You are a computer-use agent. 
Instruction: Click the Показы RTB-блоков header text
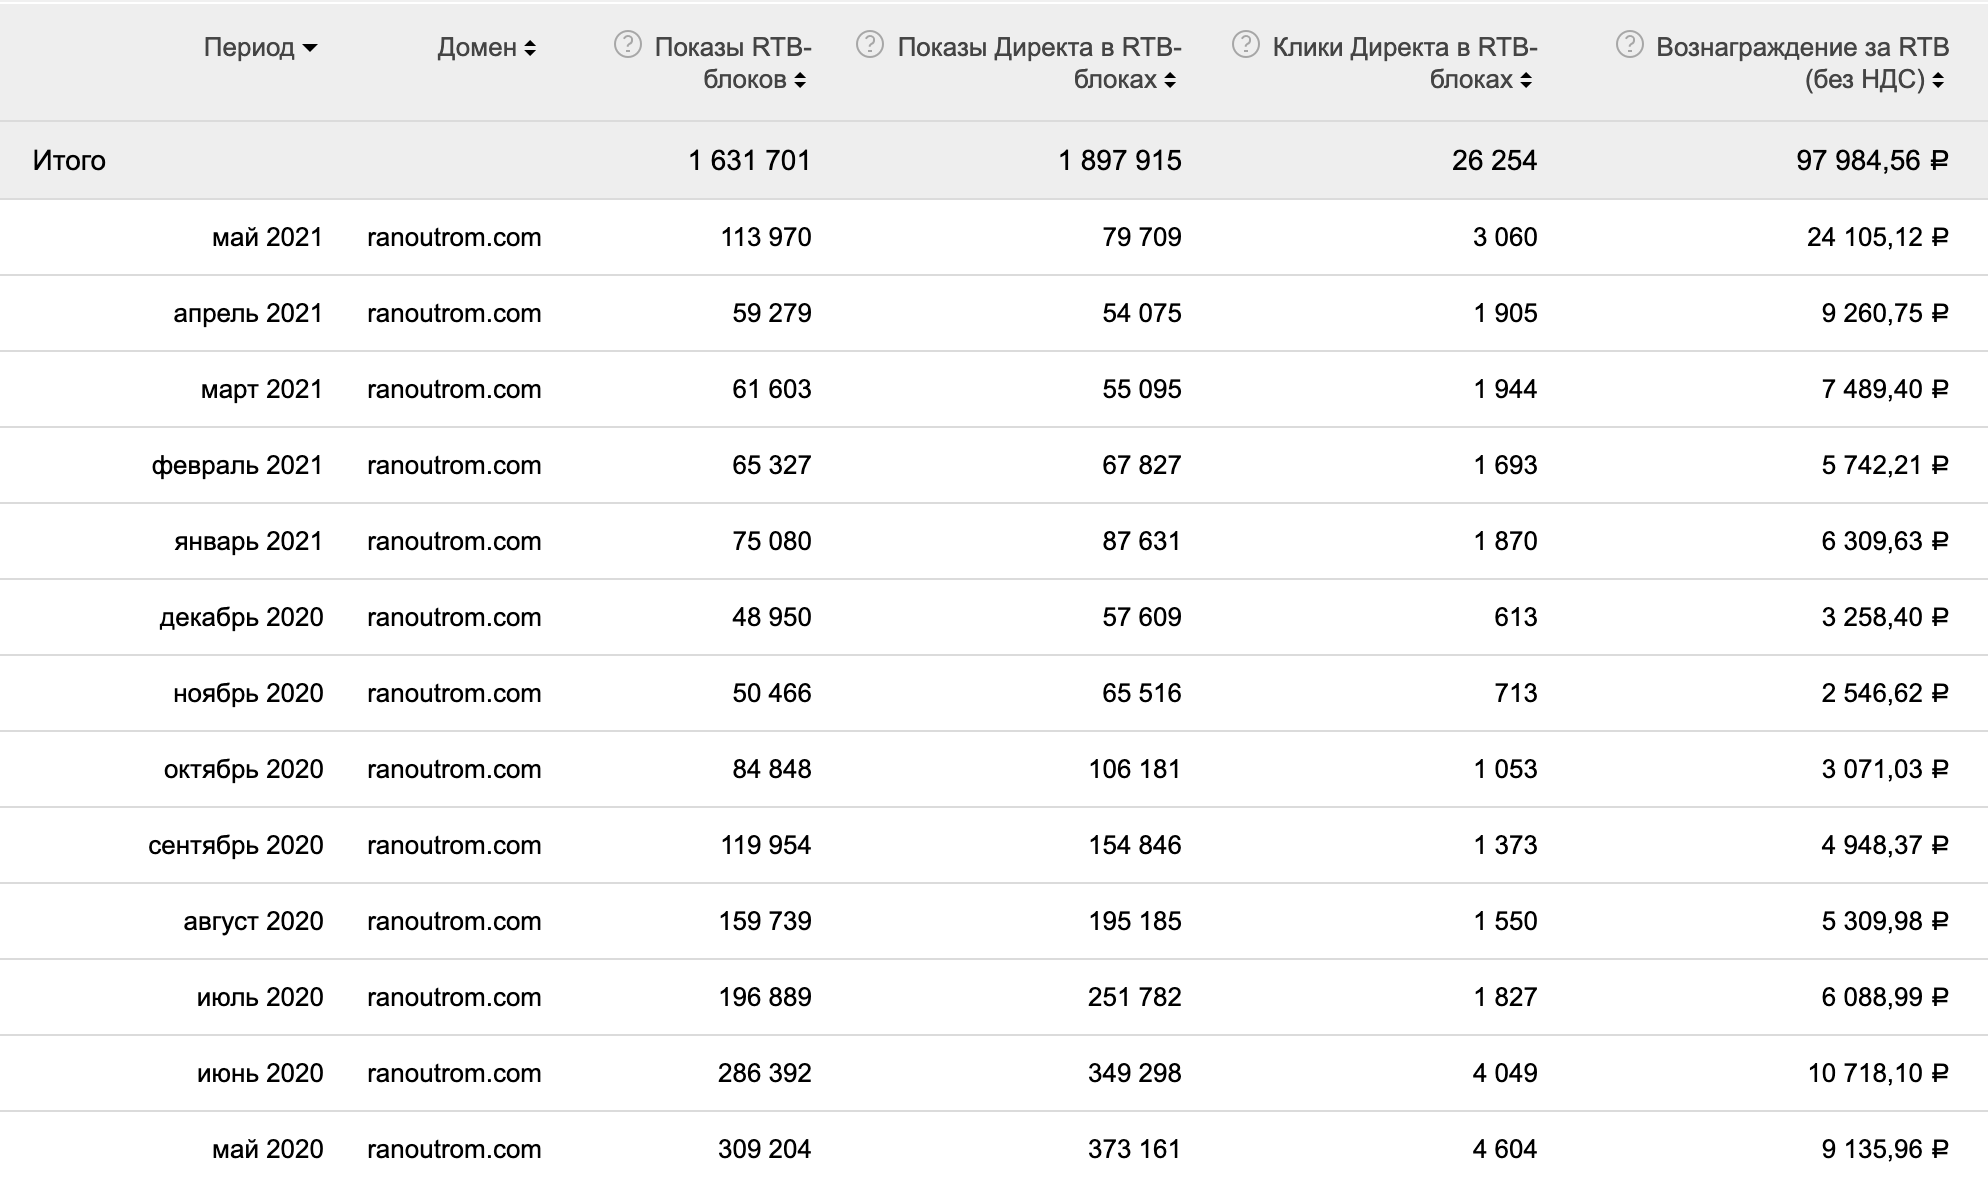click(x=733, y=62)
